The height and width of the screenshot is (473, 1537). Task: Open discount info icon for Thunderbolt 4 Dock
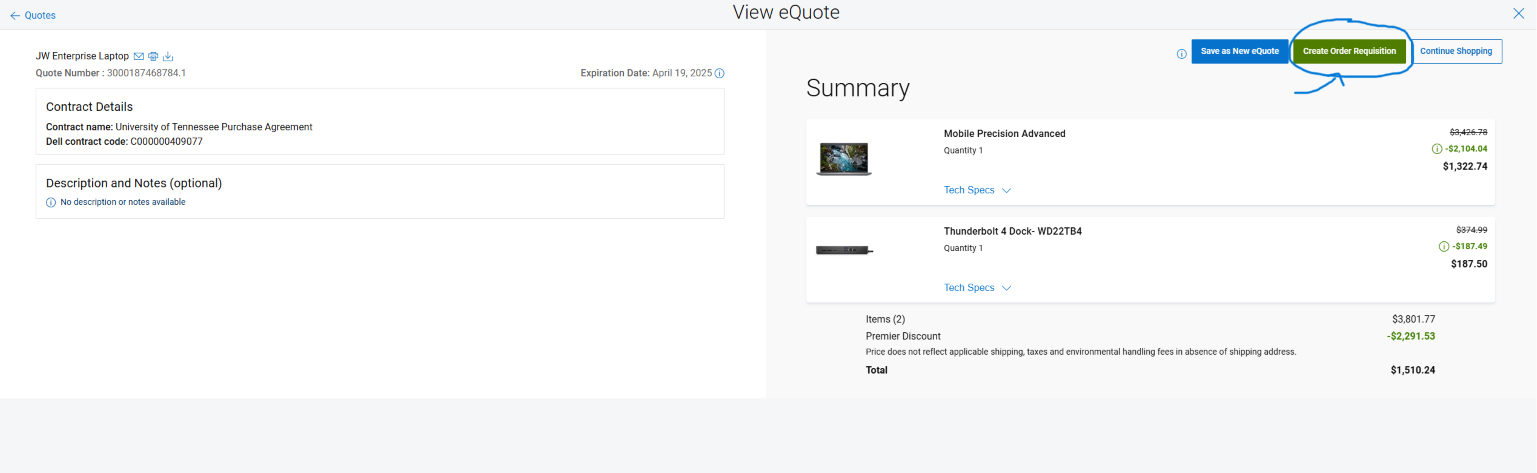point(1443,247)
